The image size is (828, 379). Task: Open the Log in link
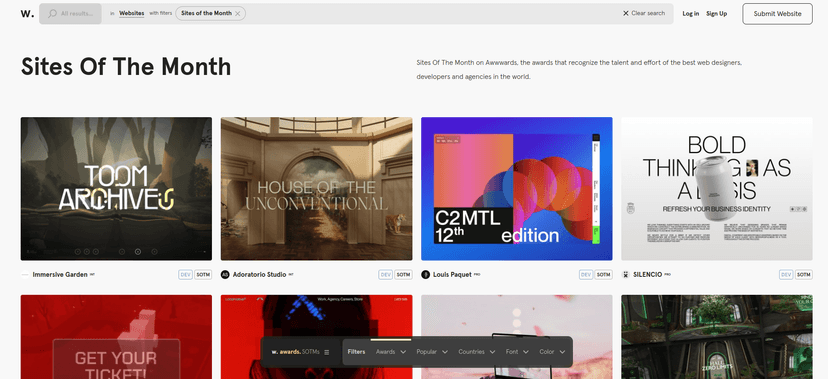pyautogui.click(x=690, y=14)
